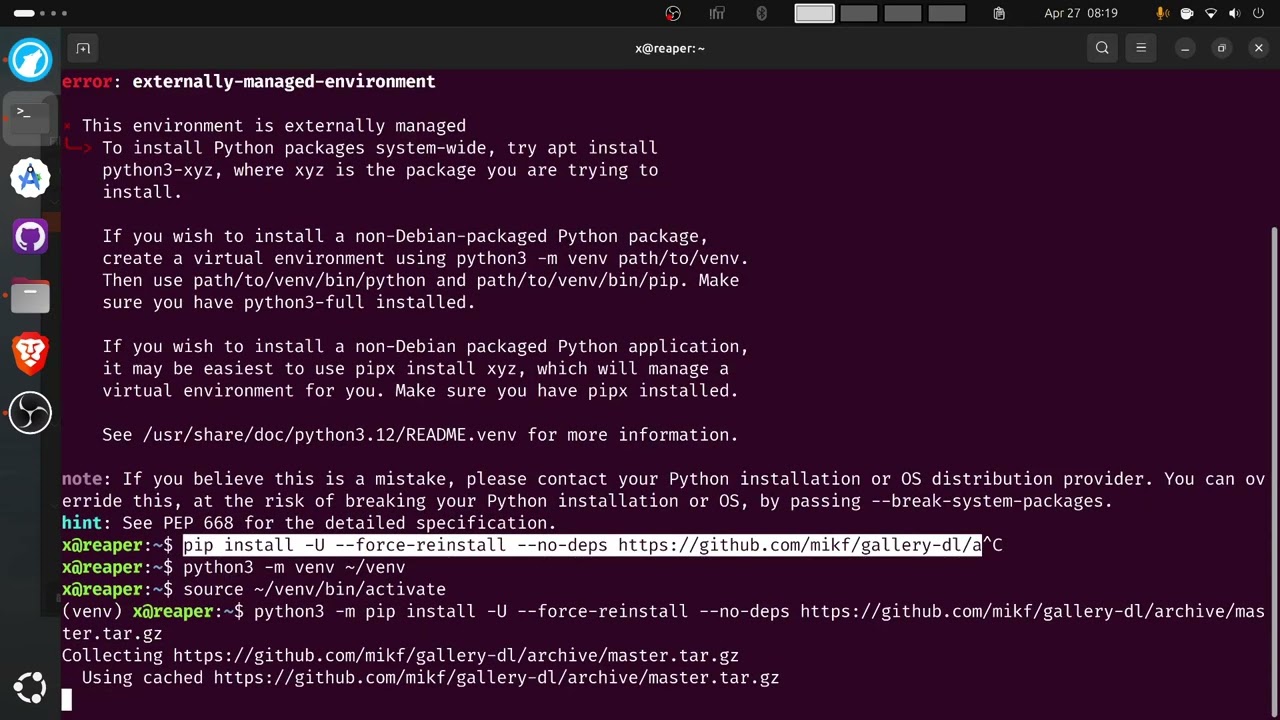Screen dimensions: 1280x720
Task: Open OBS Studio from the dock
Action: click(x=30, y=413)
